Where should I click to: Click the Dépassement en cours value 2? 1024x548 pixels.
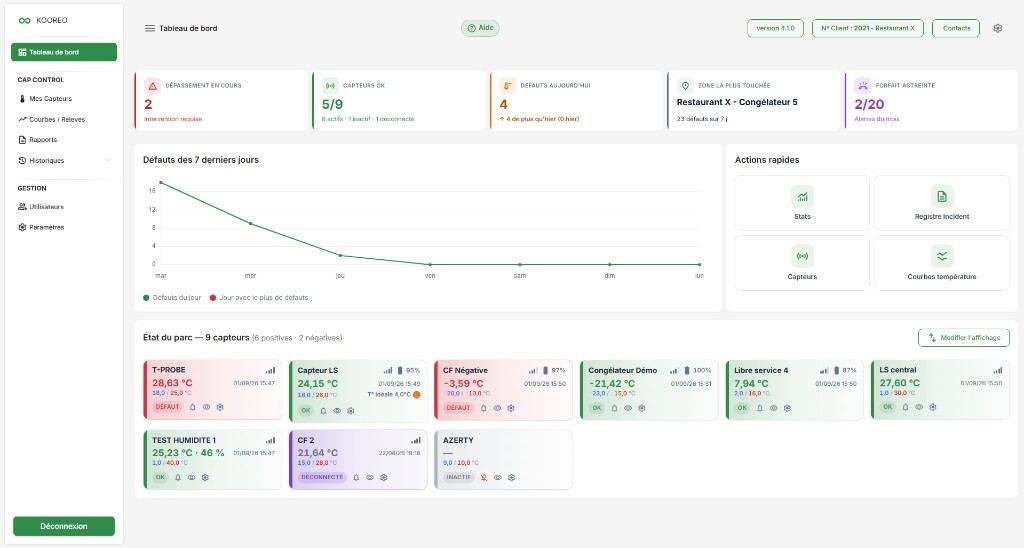(148, 105)
